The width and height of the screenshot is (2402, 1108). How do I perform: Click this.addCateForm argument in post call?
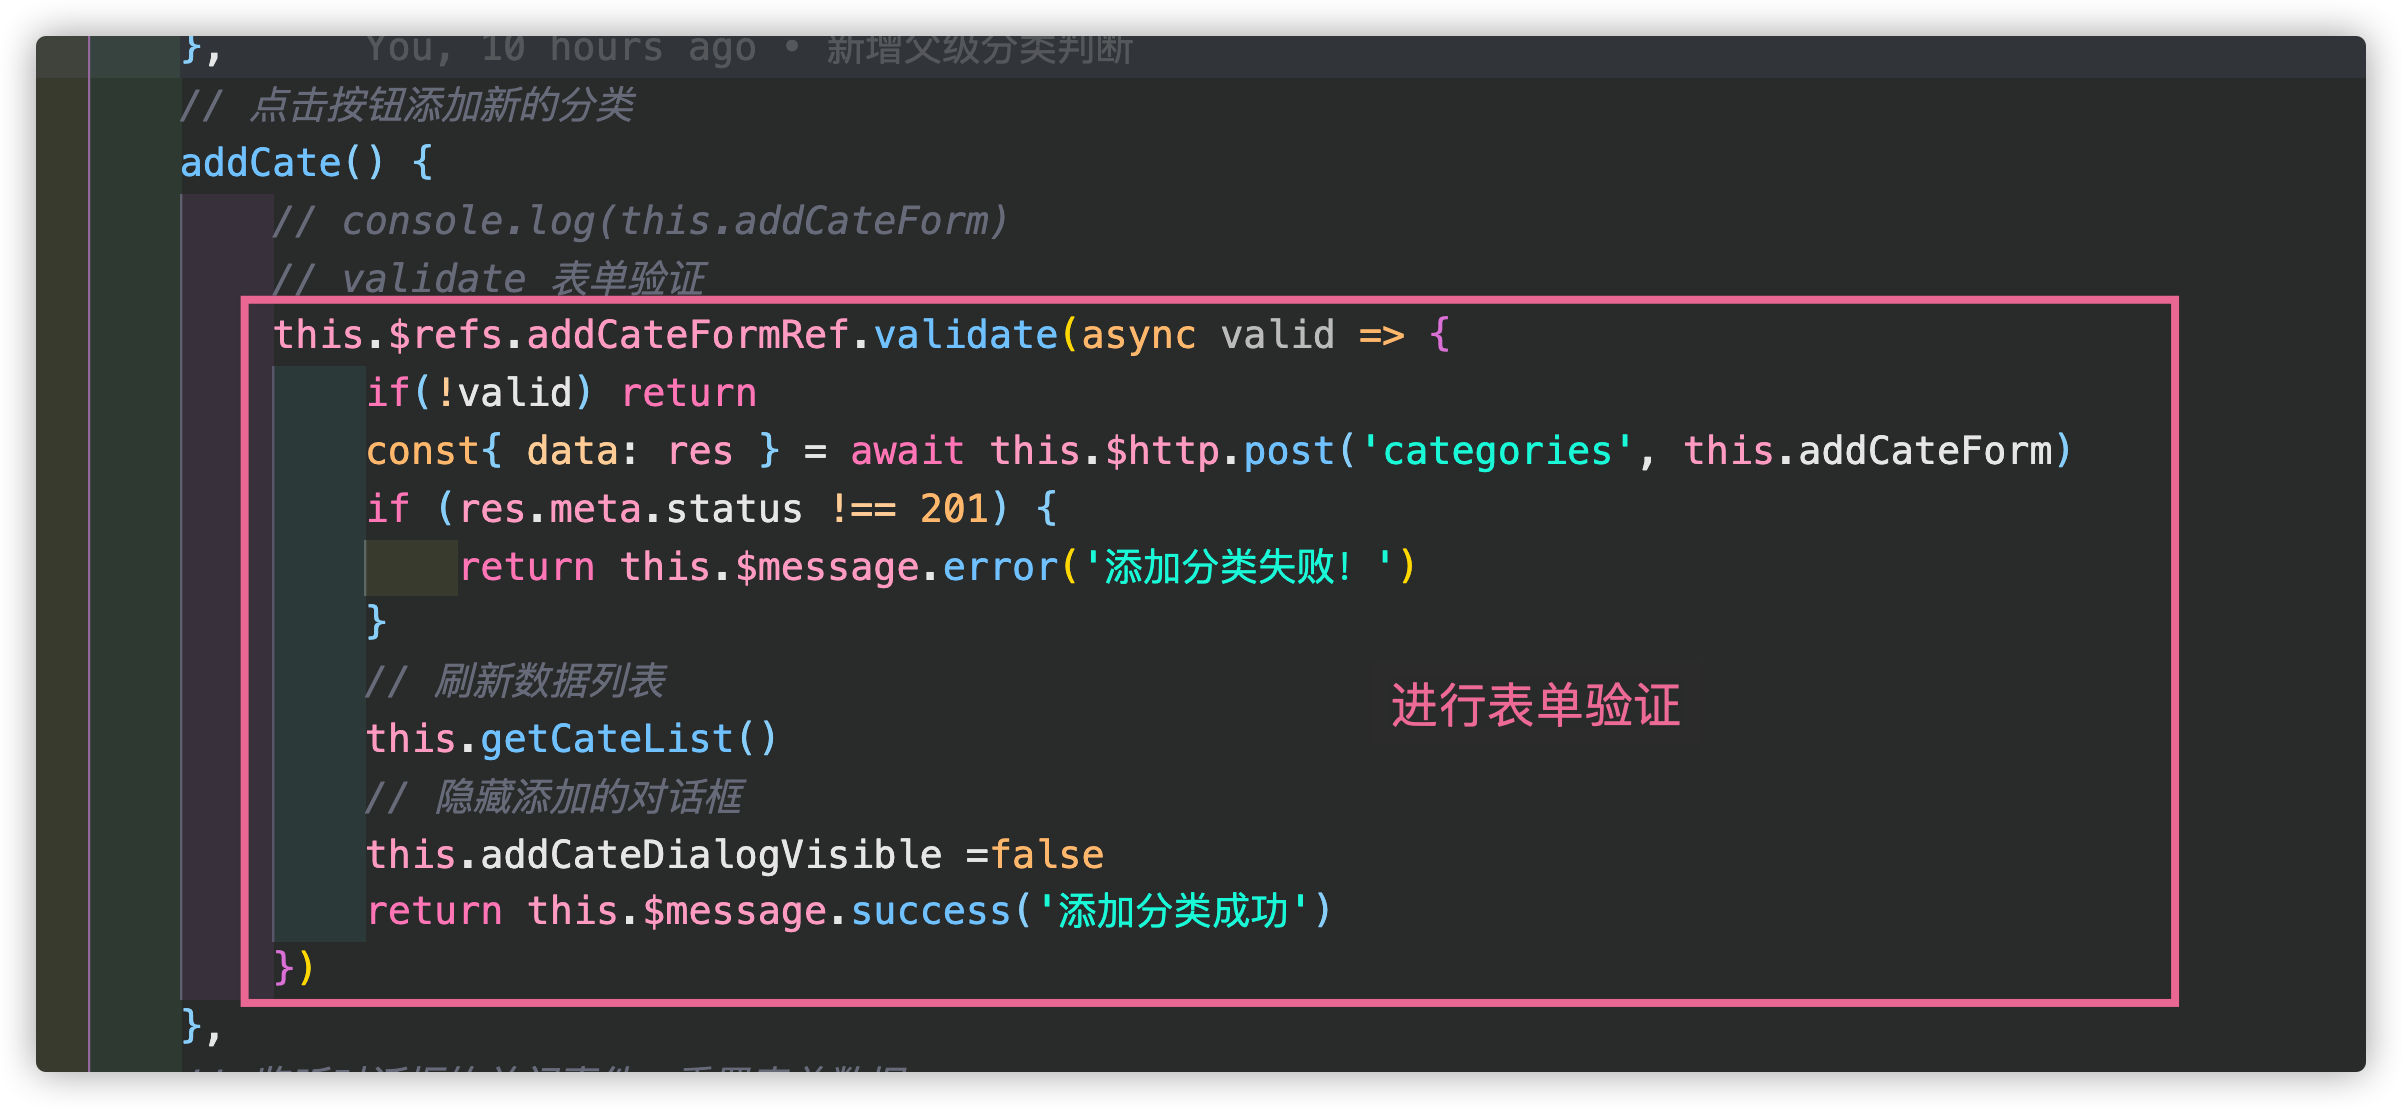pyautogui.click(x=1868, y=451)
